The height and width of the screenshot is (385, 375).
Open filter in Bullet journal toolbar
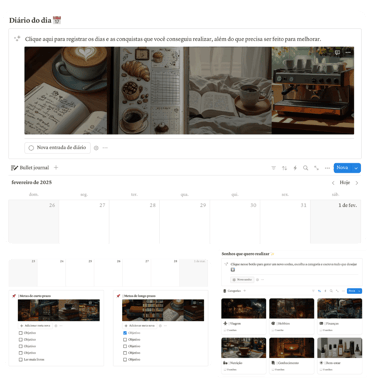(x=273, y=168)
